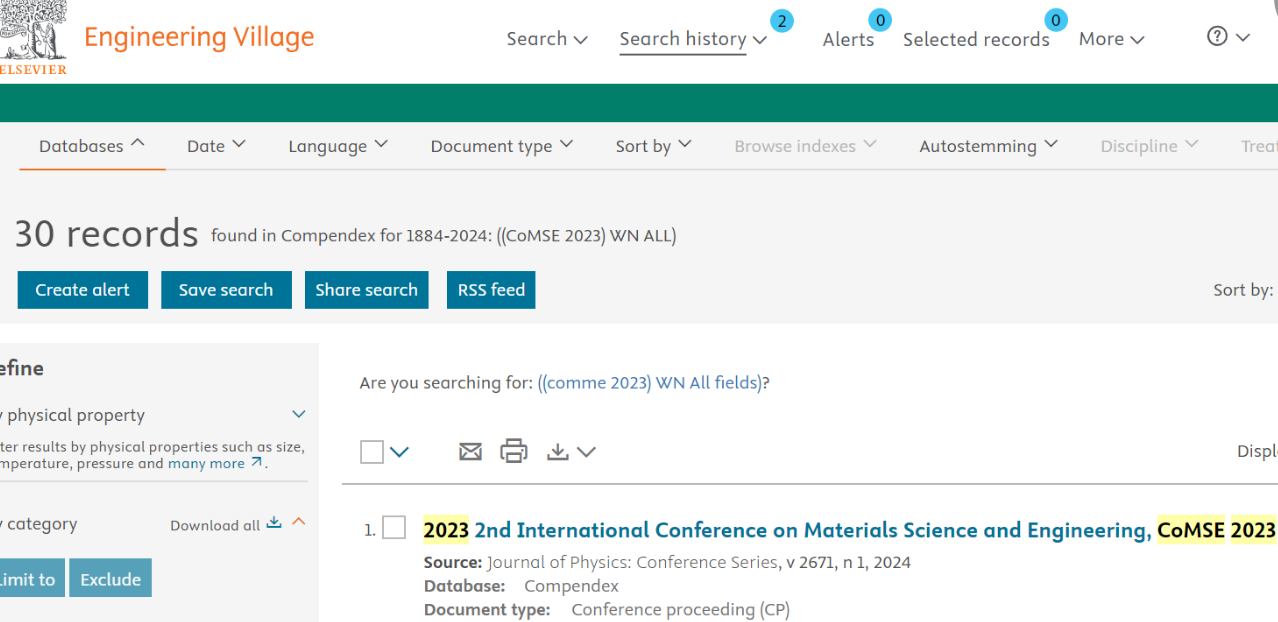Image resolution: width=1278 pixels, height=622 pixels.
Task: Tick the select-all results checkbox
Action: (372, 452)
